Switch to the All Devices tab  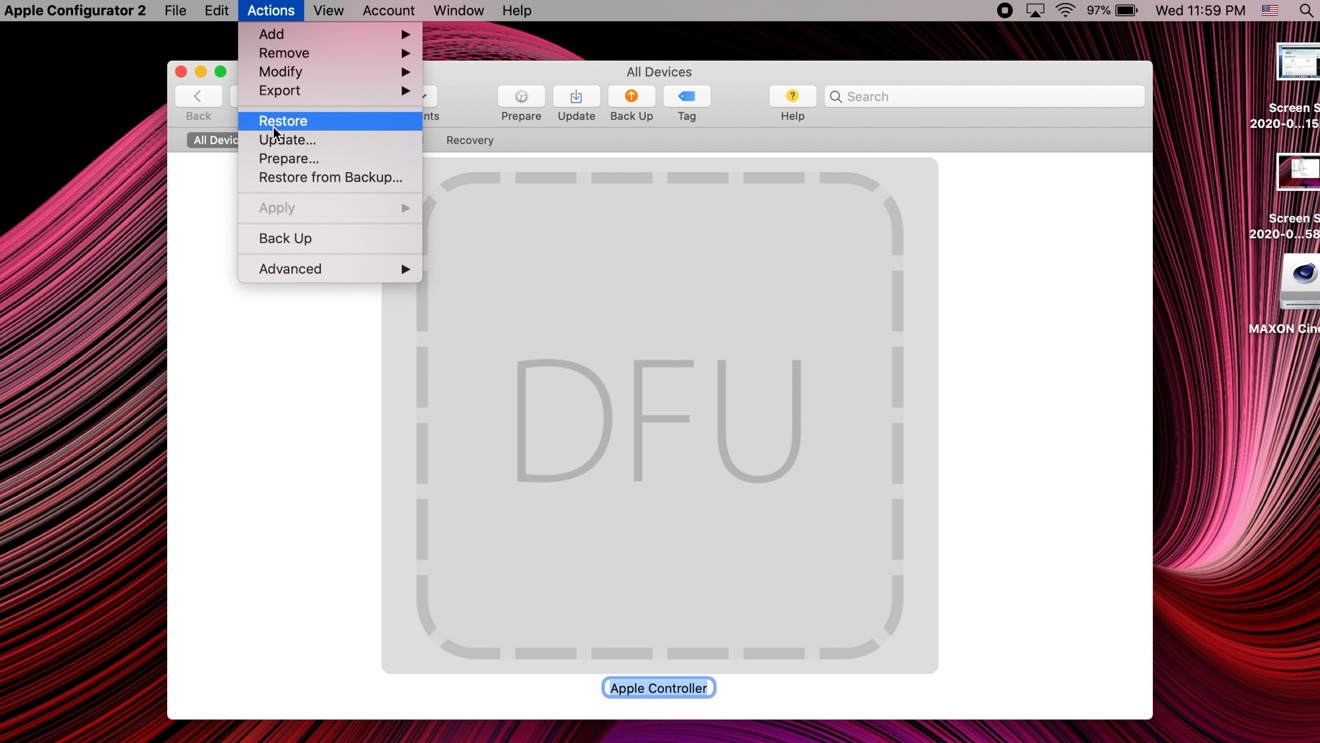pos(213,140)
